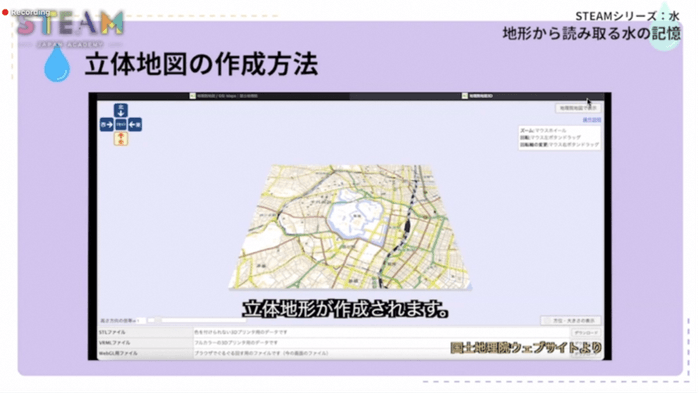The height and width of the screenshot is (397, 700).
Task: Switch to the 地理院地図3D browser tab
Action: (478, 96)
